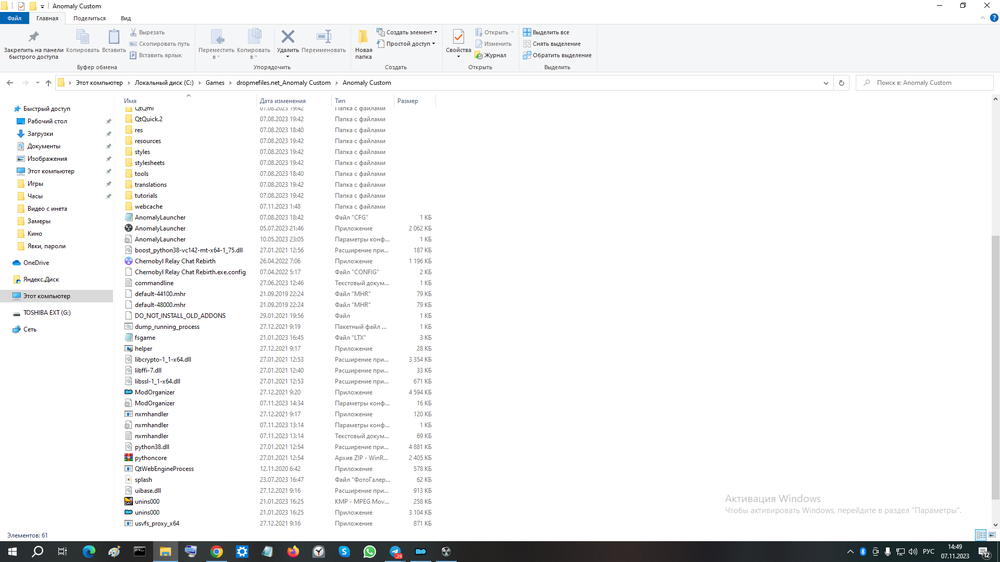Screen dimensions: 1000x562
Task: Select the Chernobyl Relay Chat Rebirth application
Action: (175, 261)
